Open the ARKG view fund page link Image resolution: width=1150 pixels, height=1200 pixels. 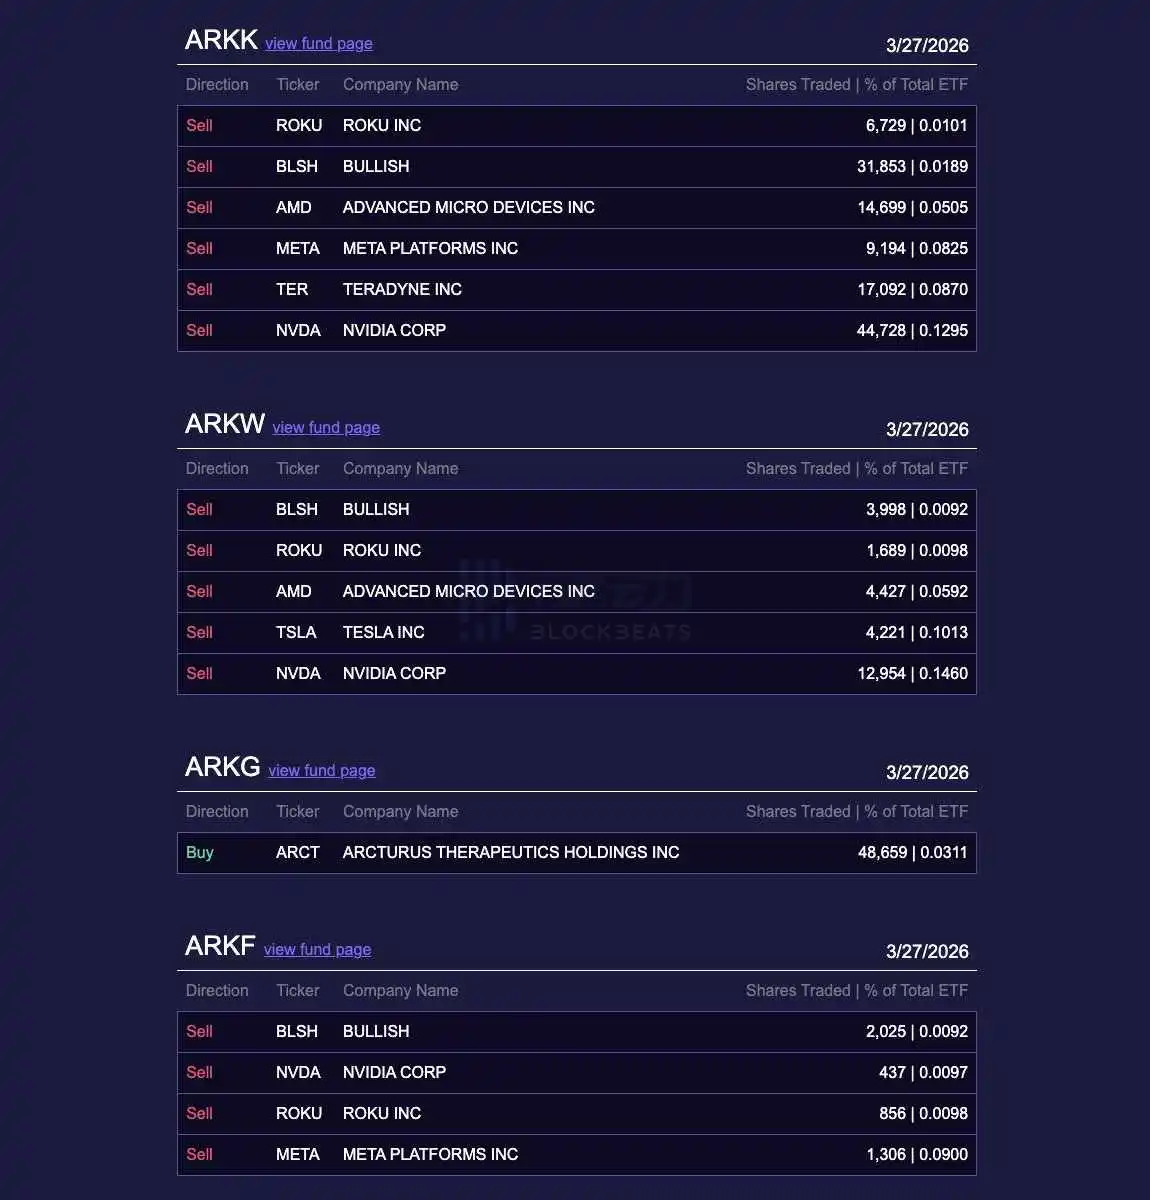tap(322, 770)
